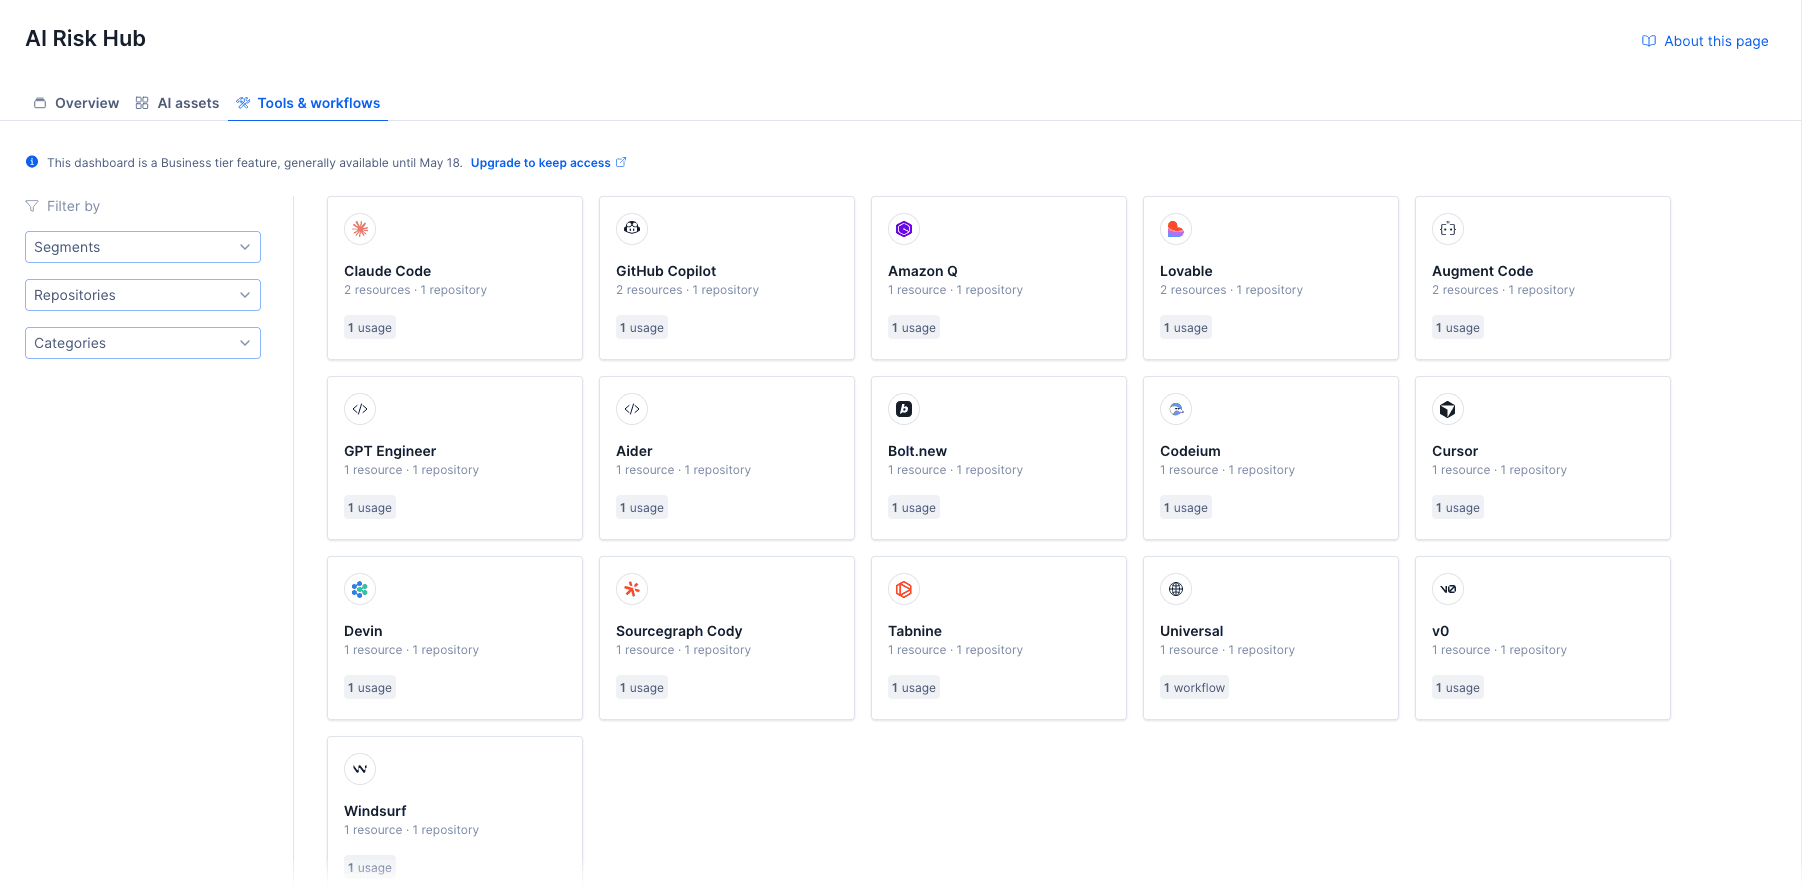Click the Devin logo icon
This screenshot has width=1802, height=888.
[x=360, y=589]
